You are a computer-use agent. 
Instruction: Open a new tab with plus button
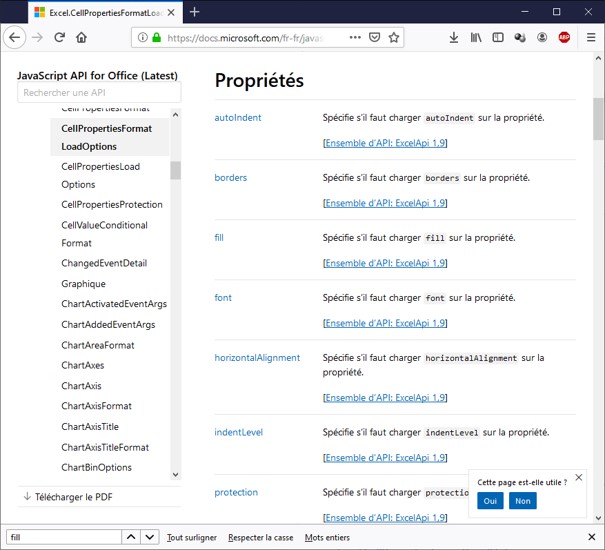click(x=194, y=12)
